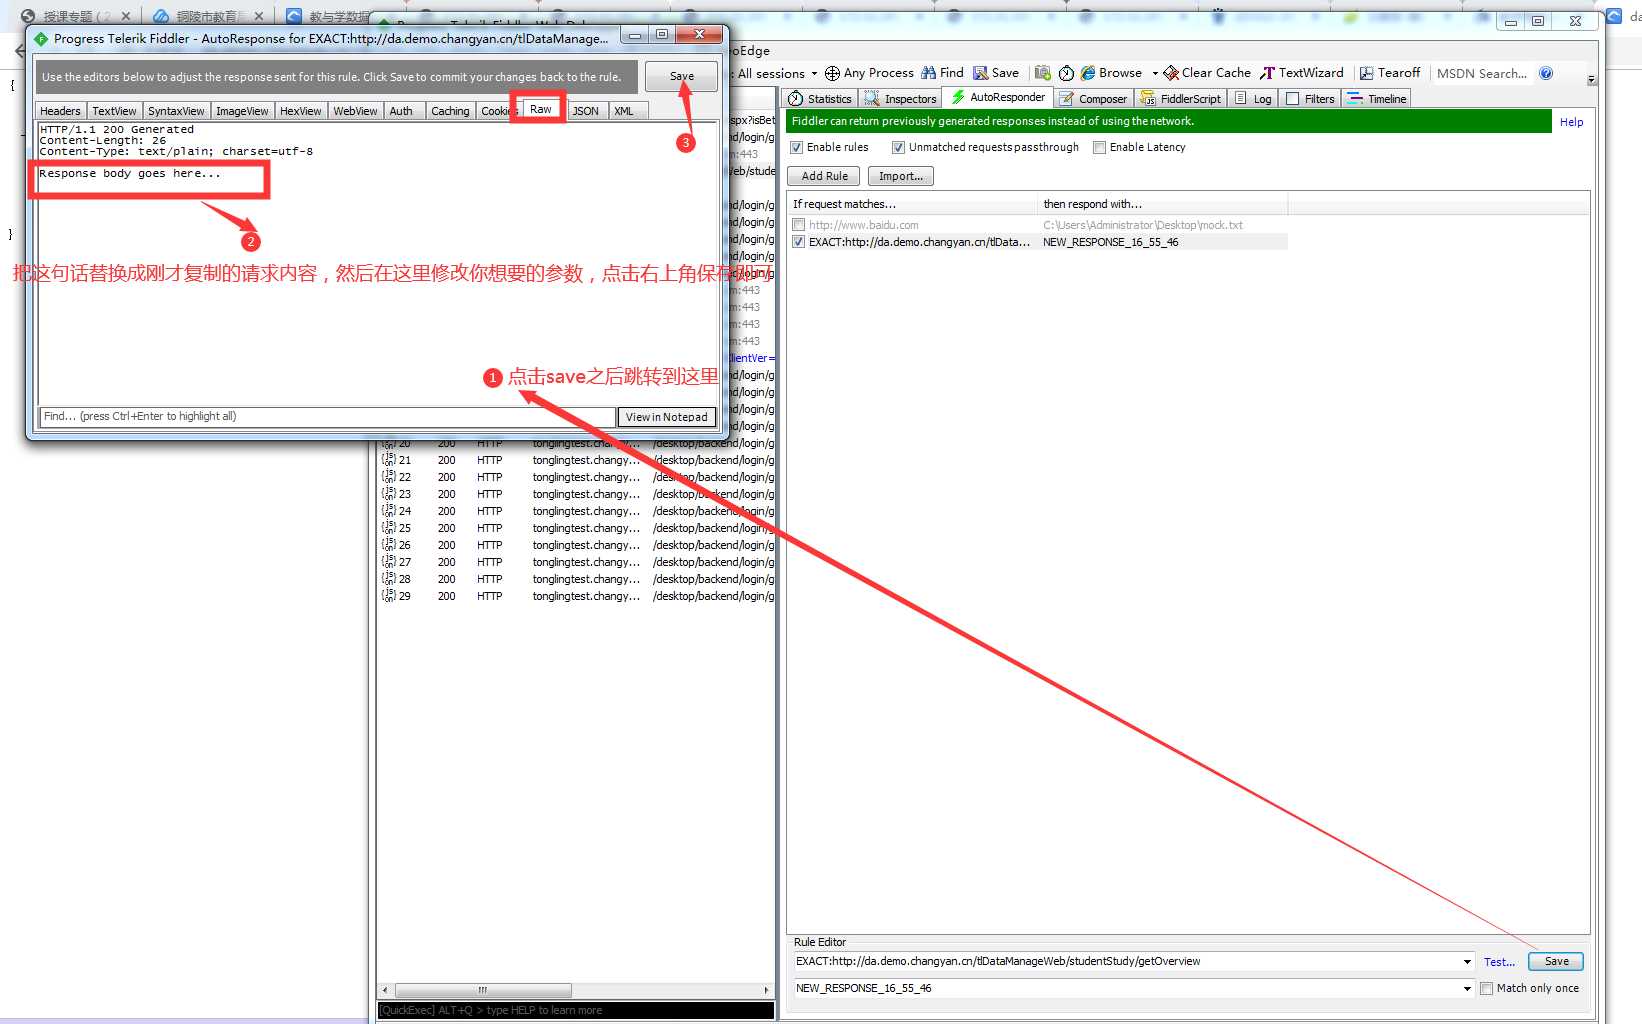Click the horizontal scrollbar thumb in the session list
Screen dimensions: 1642x1024
(483, 990)
